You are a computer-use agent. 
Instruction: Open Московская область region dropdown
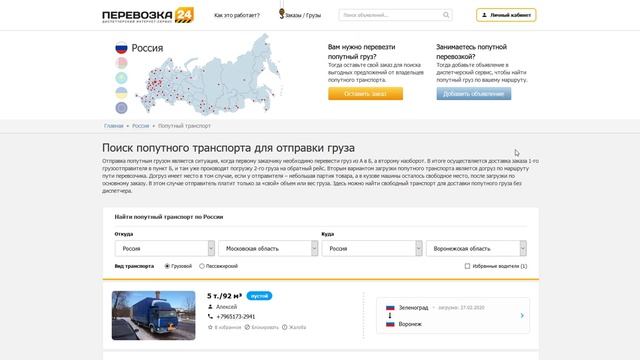268,248
